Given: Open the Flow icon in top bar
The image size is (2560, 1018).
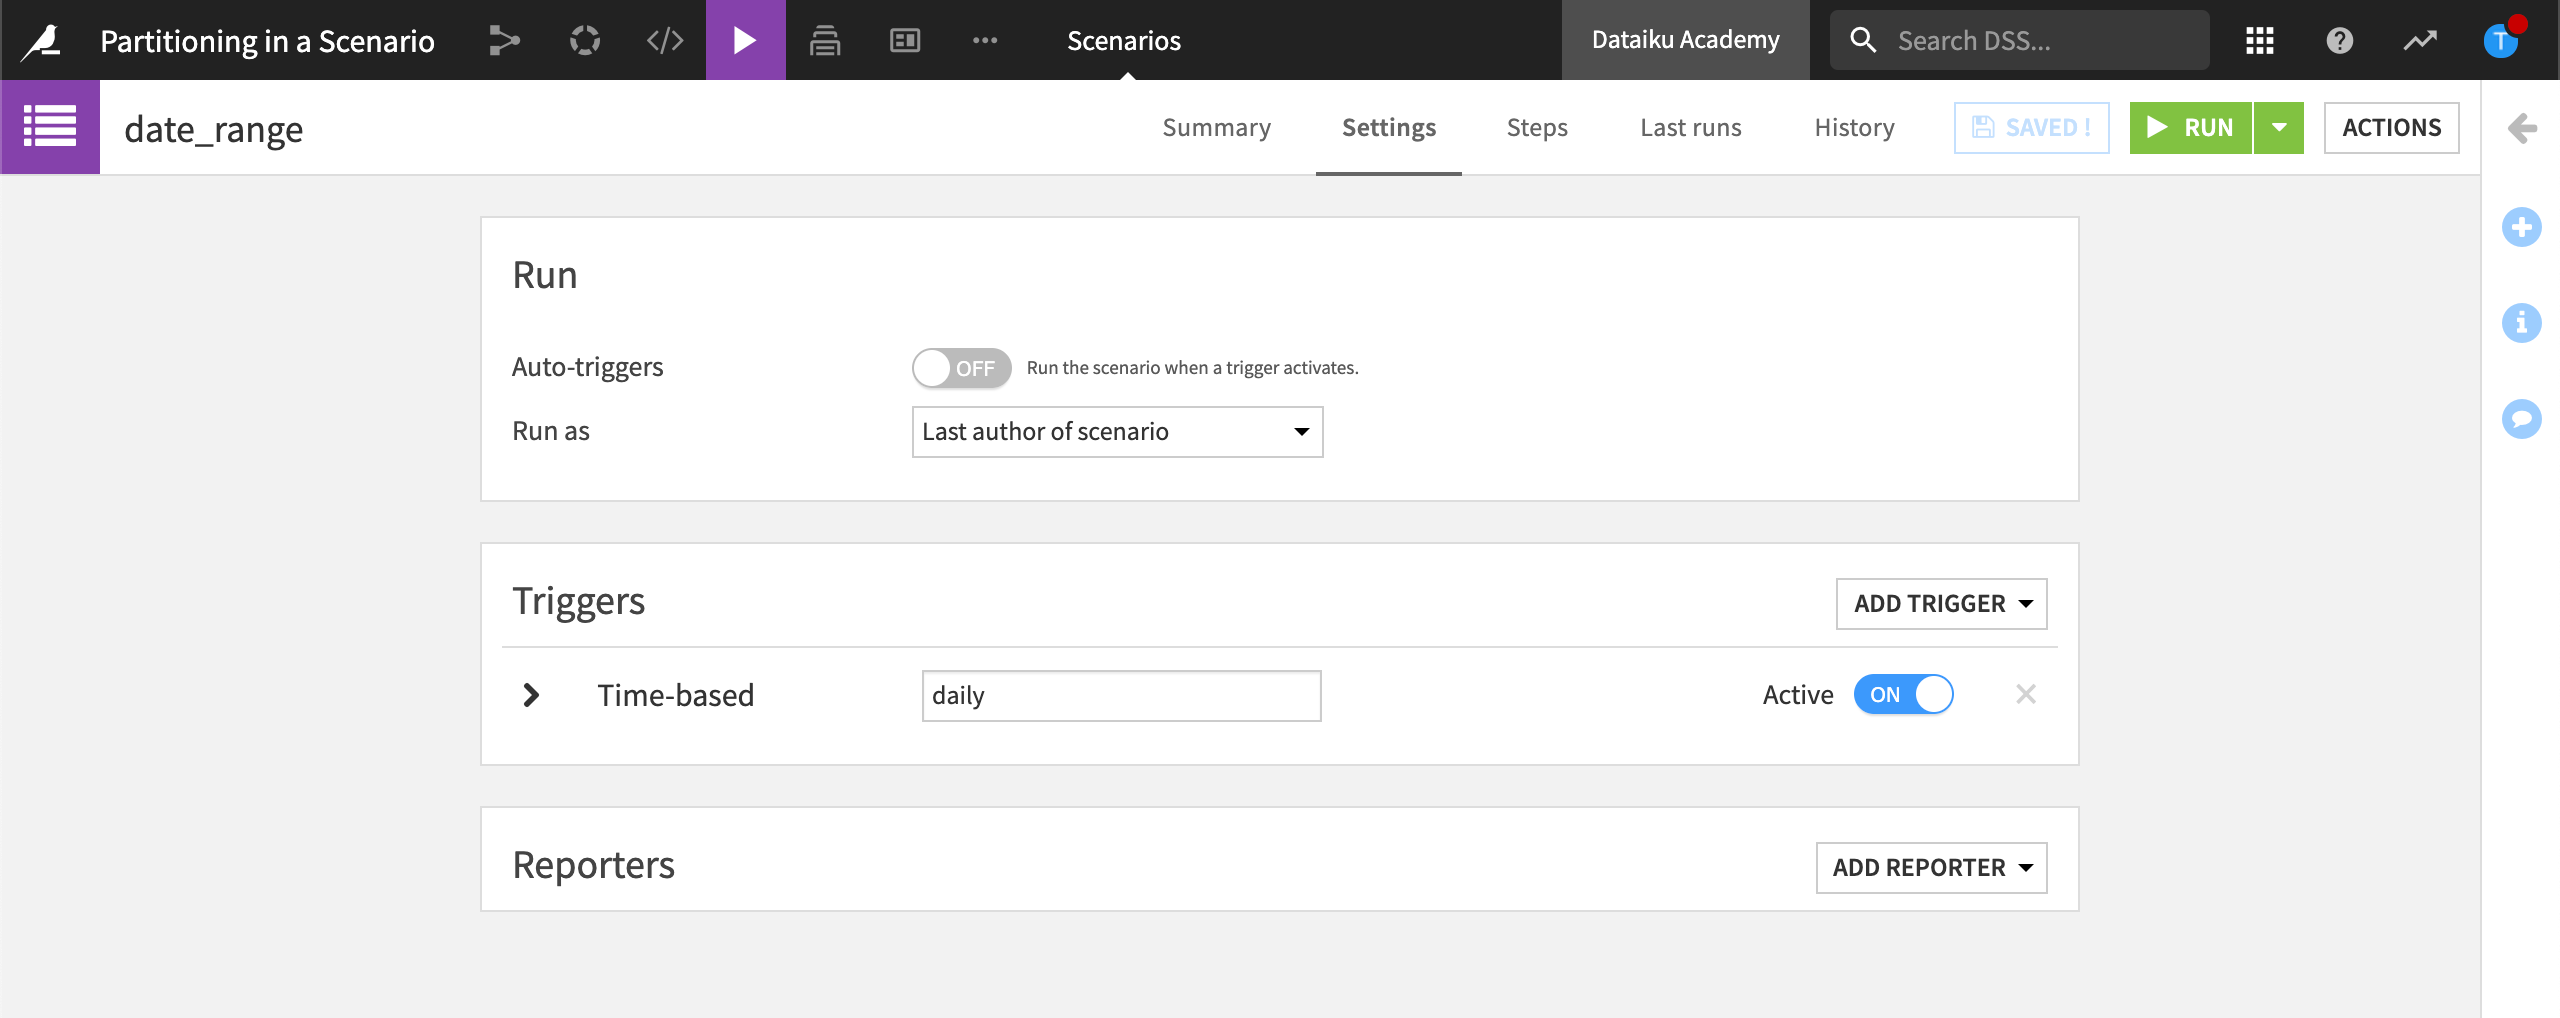Looking at the screenshot, I should click(x=504, y=40).
